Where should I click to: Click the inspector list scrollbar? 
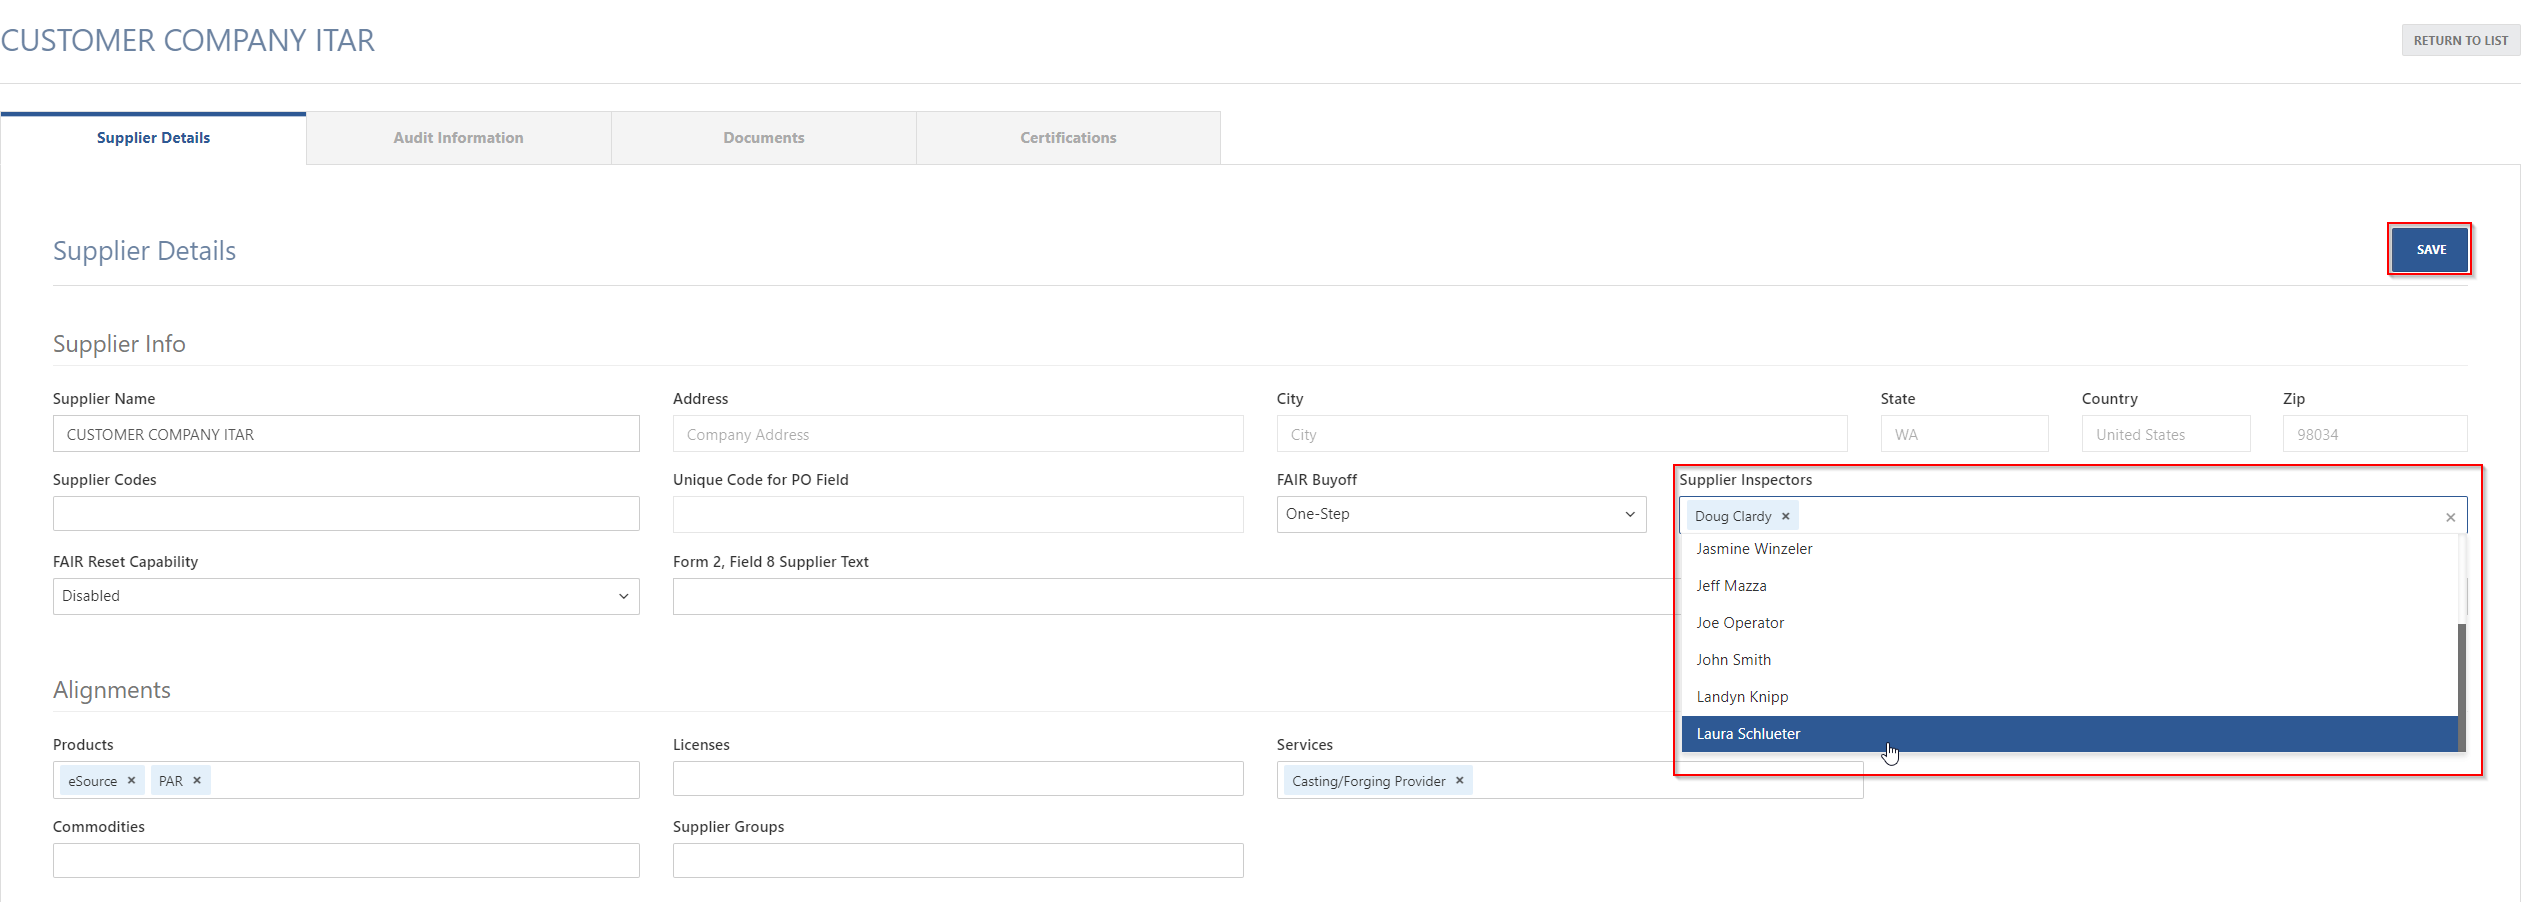[x=2462, y=686]
